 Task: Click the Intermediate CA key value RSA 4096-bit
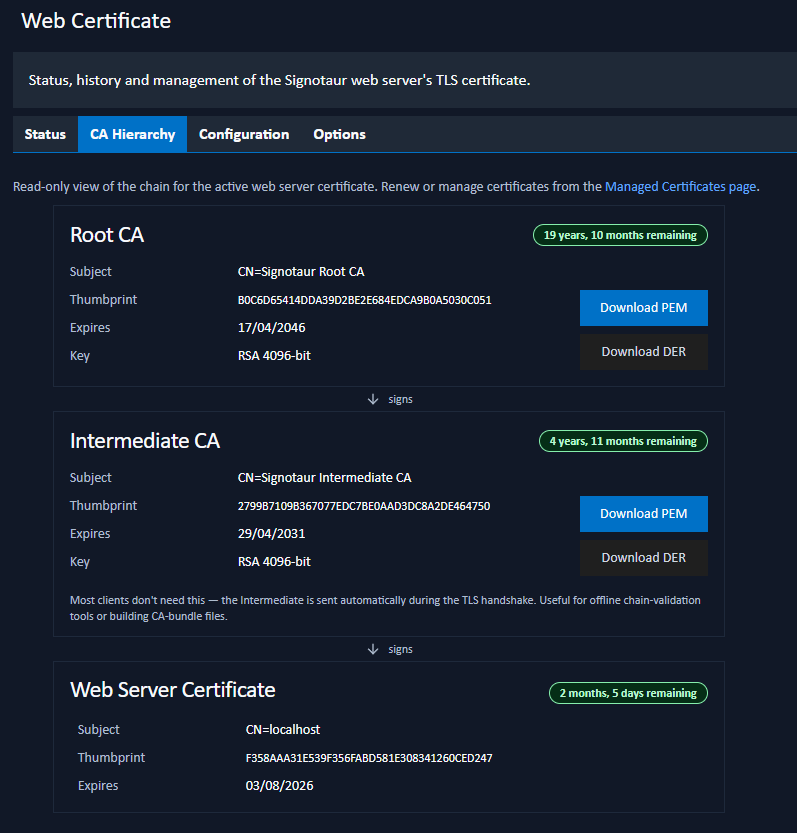pyautogui.click(x=274, y=562)
